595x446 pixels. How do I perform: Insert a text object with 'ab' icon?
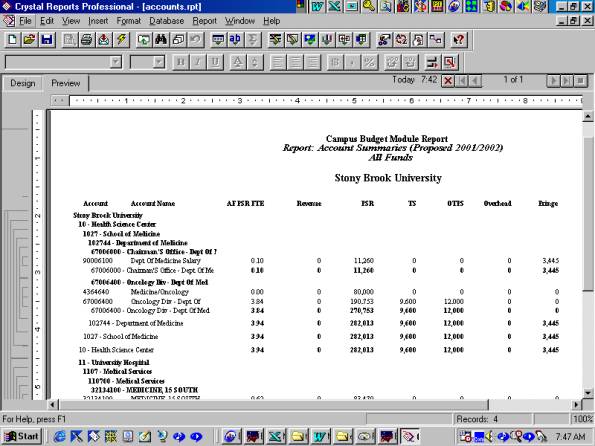point(235,39)
